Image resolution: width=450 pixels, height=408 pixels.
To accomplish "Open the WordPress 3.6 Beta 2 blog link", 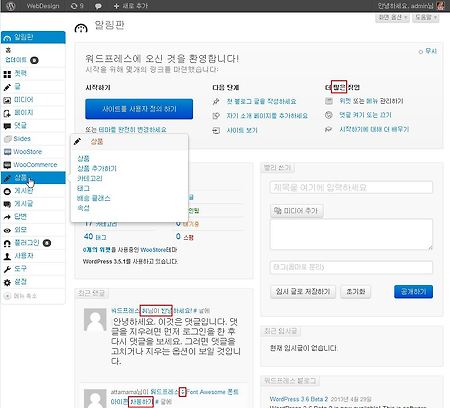I will point(299,399).
